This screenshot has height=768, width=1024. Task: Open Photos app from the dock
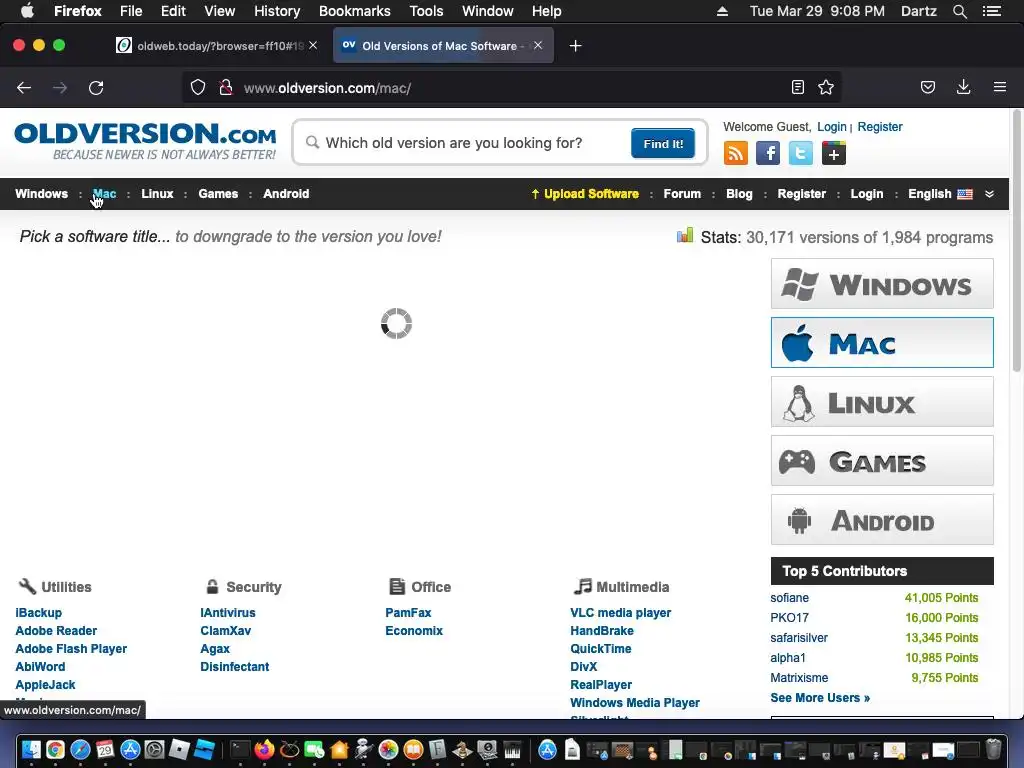click(389, 749)
